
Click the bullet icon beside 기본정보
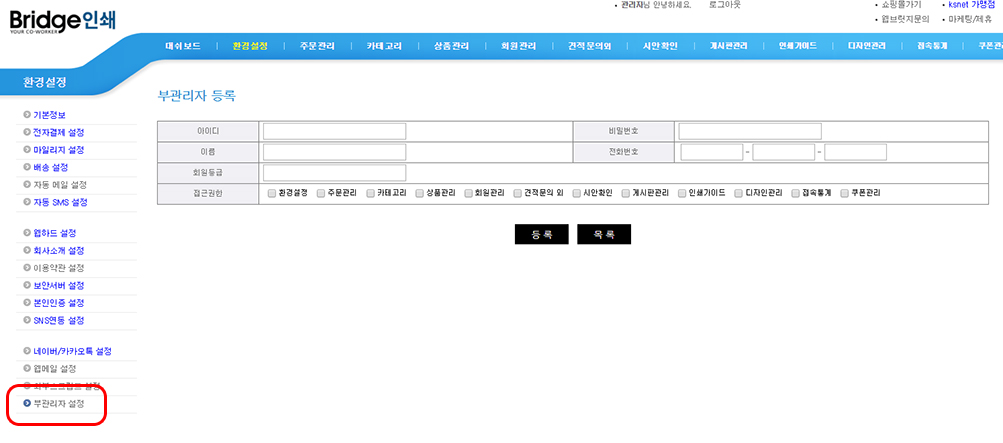(x=27, y=115)
